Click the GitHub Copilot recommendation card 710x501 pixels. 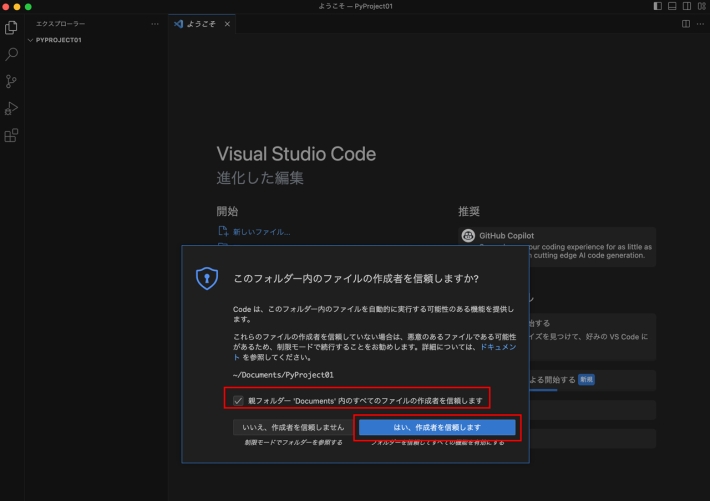click(x=557, y=247)
